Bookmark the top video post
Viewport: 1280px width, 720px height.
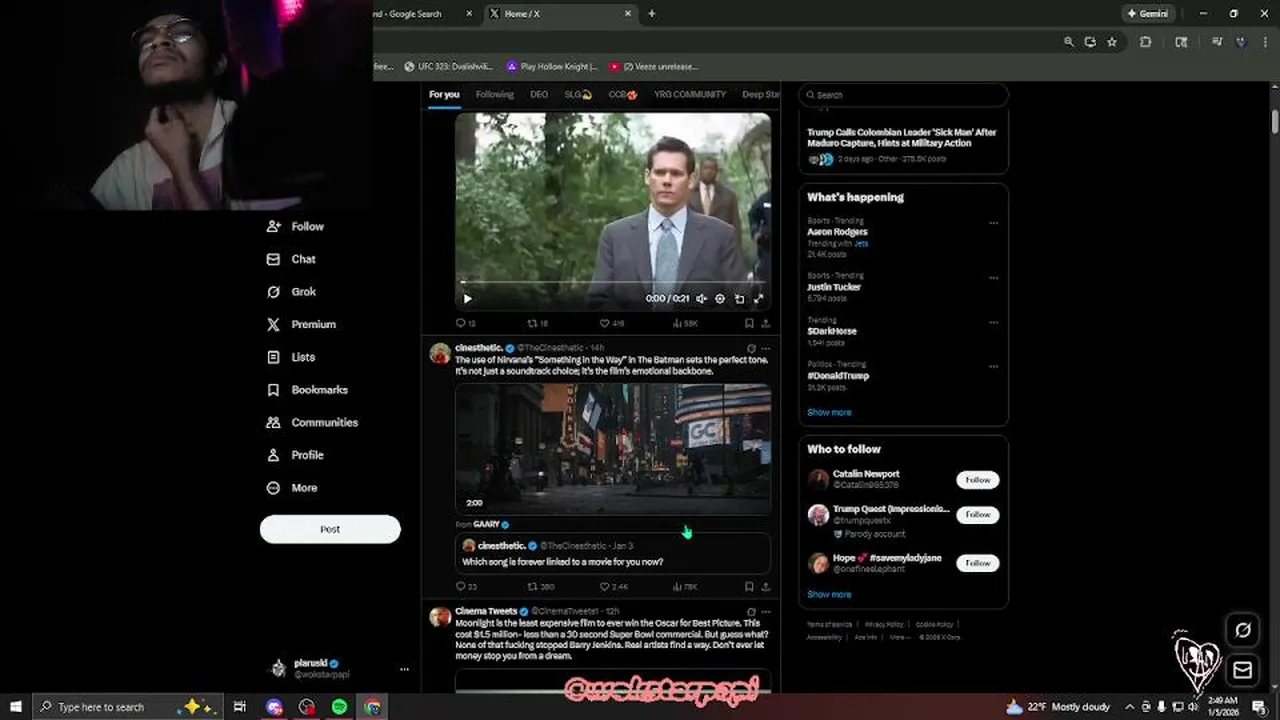point(749,323)
